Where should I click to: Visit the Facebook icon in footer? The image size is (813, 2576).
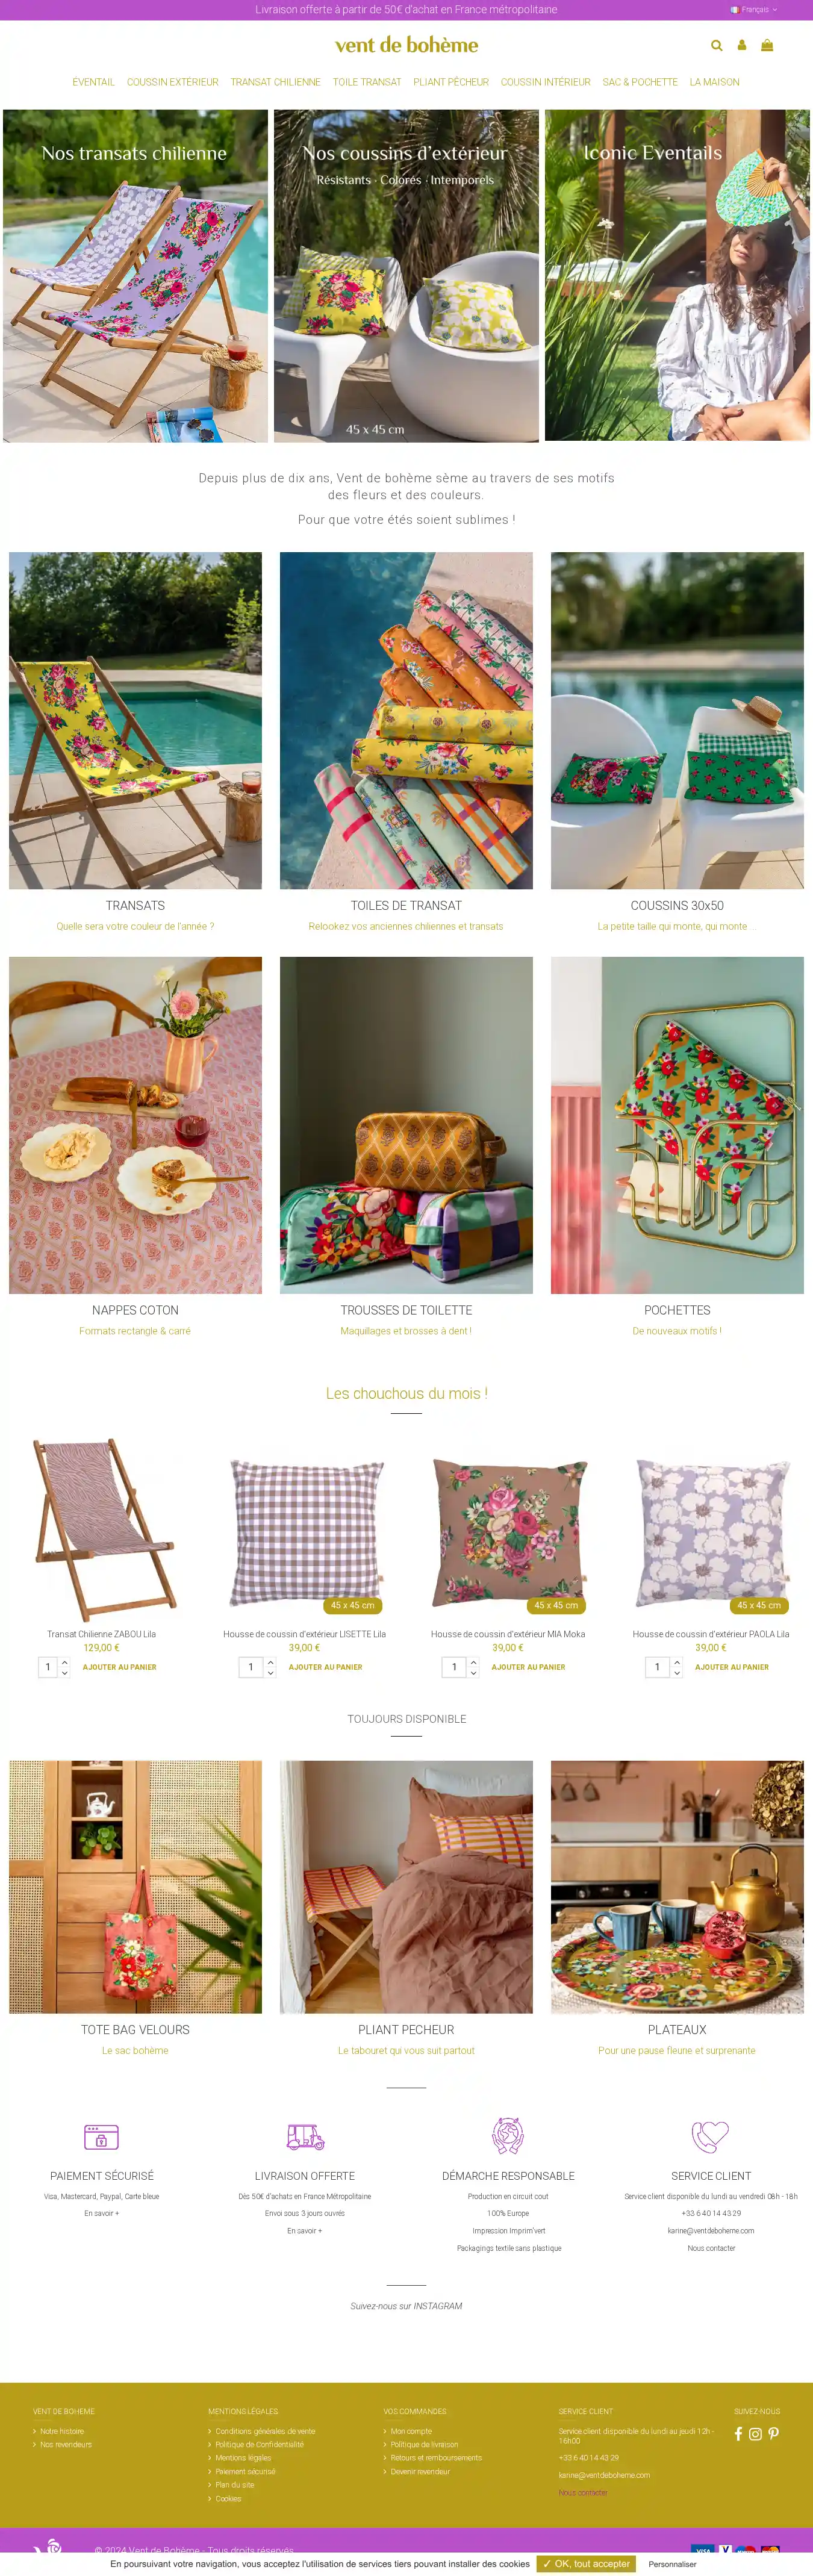coord(738,2434)
